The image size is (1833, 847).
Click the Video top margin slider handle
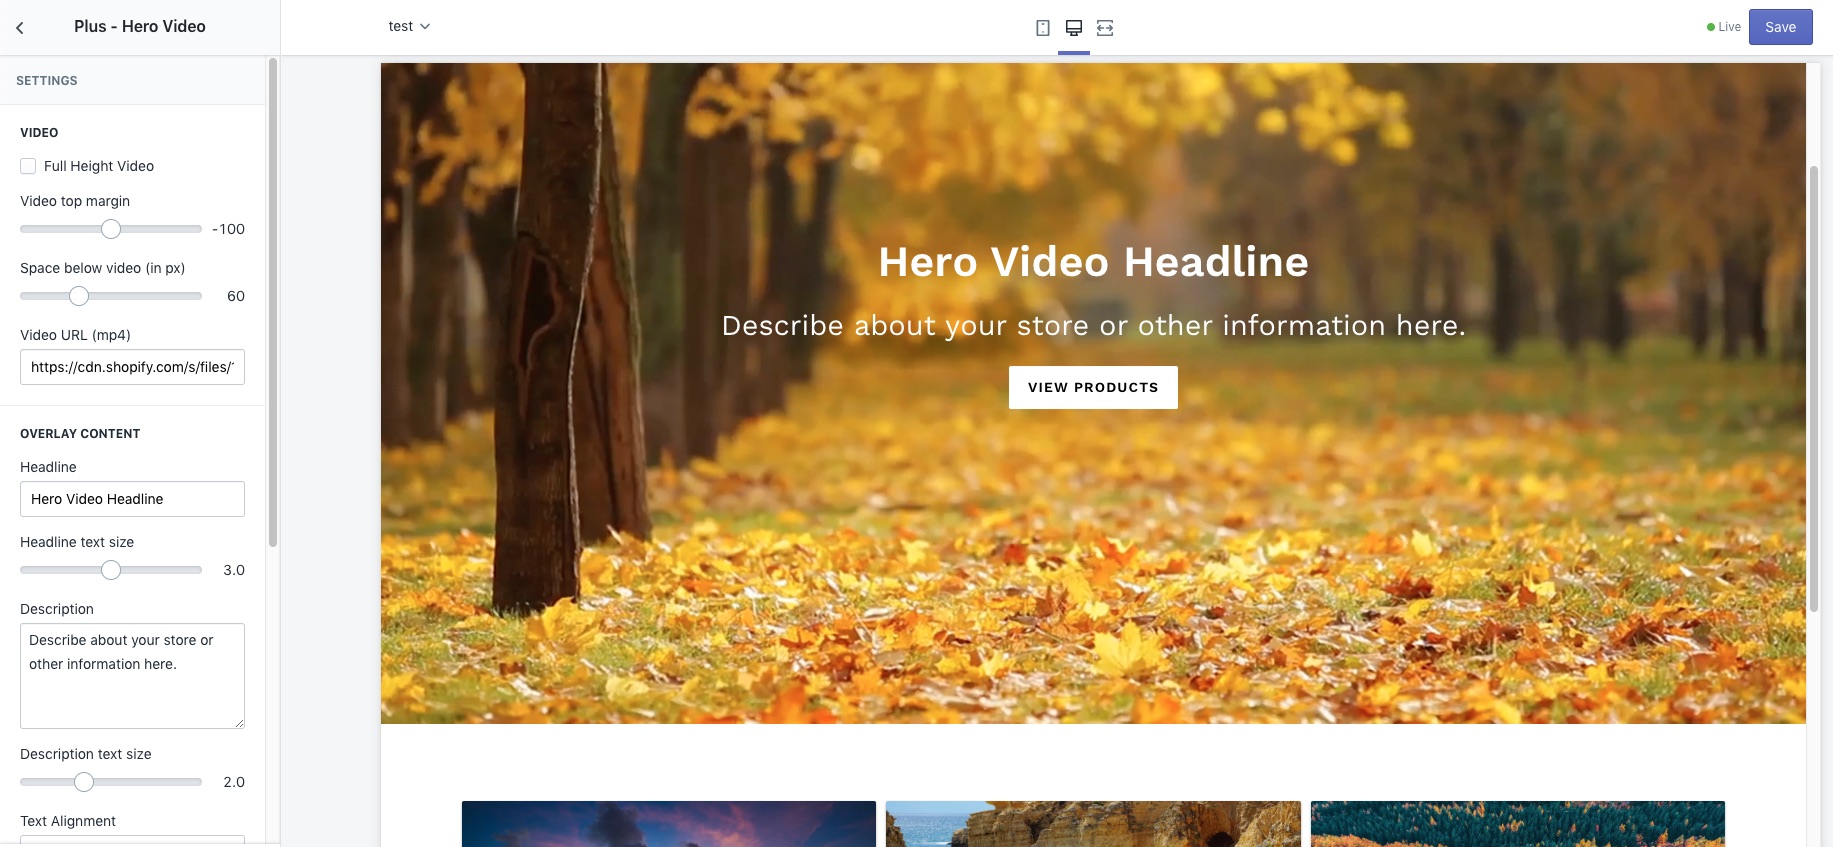click(x=111, y=229)
